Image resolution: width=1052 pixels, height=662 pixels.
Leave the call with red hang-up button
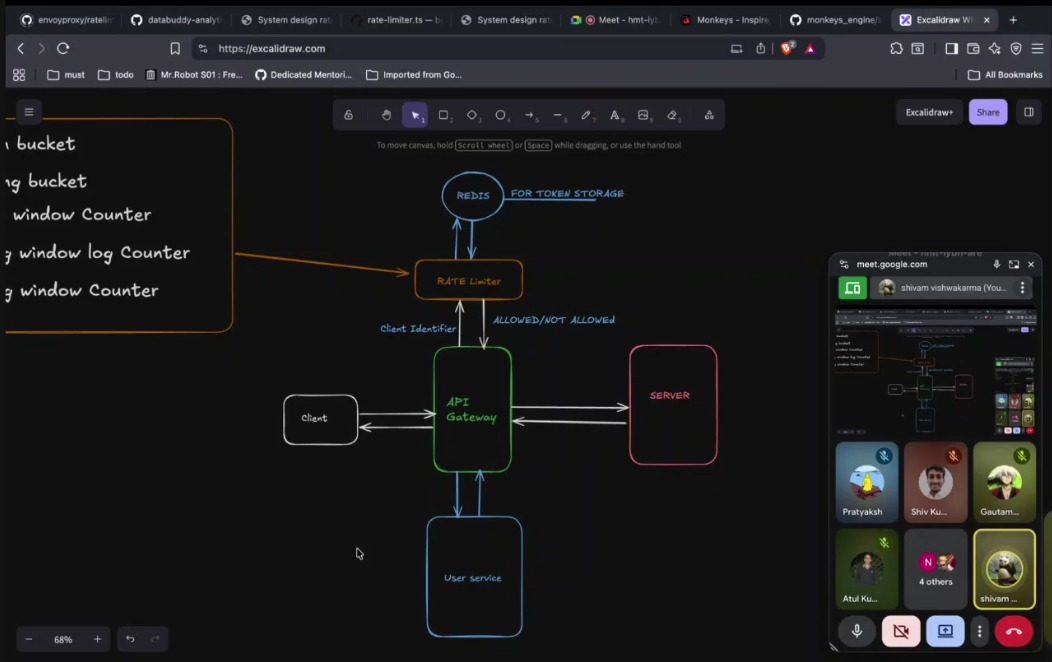[x=1014, y=631]
